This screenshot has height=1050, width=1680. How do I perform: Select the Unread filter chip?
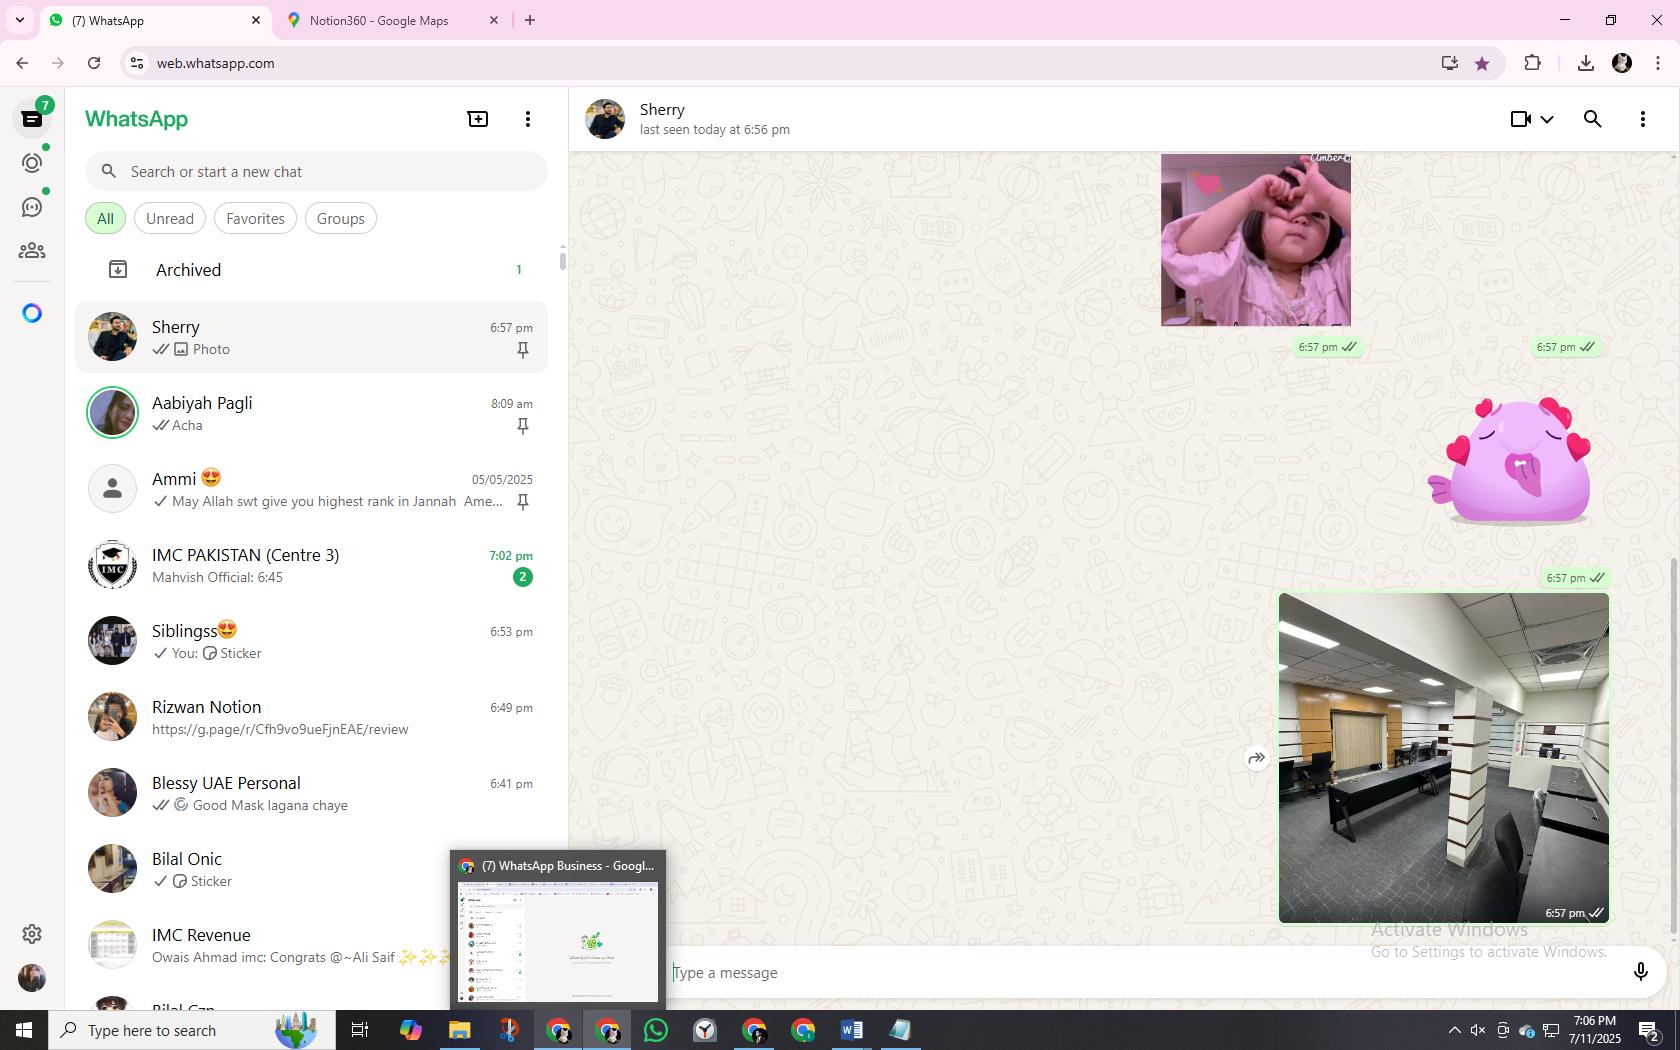coord(170,219)
